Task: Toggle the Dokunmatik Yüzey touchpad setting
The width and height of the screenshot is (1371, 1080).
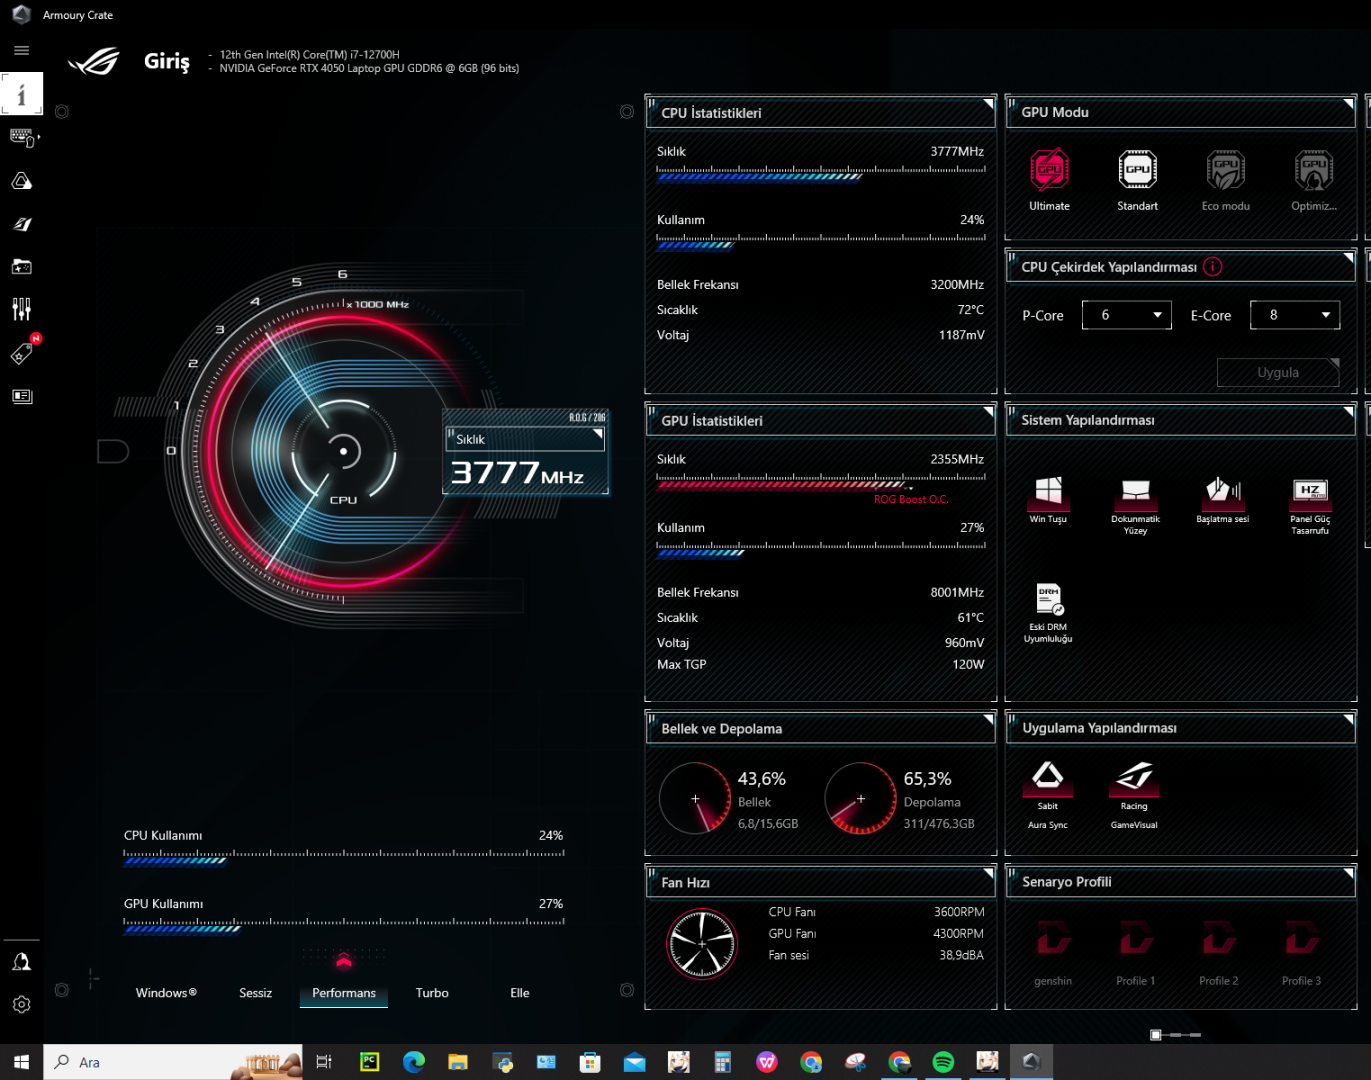Action: (1135, 491)
